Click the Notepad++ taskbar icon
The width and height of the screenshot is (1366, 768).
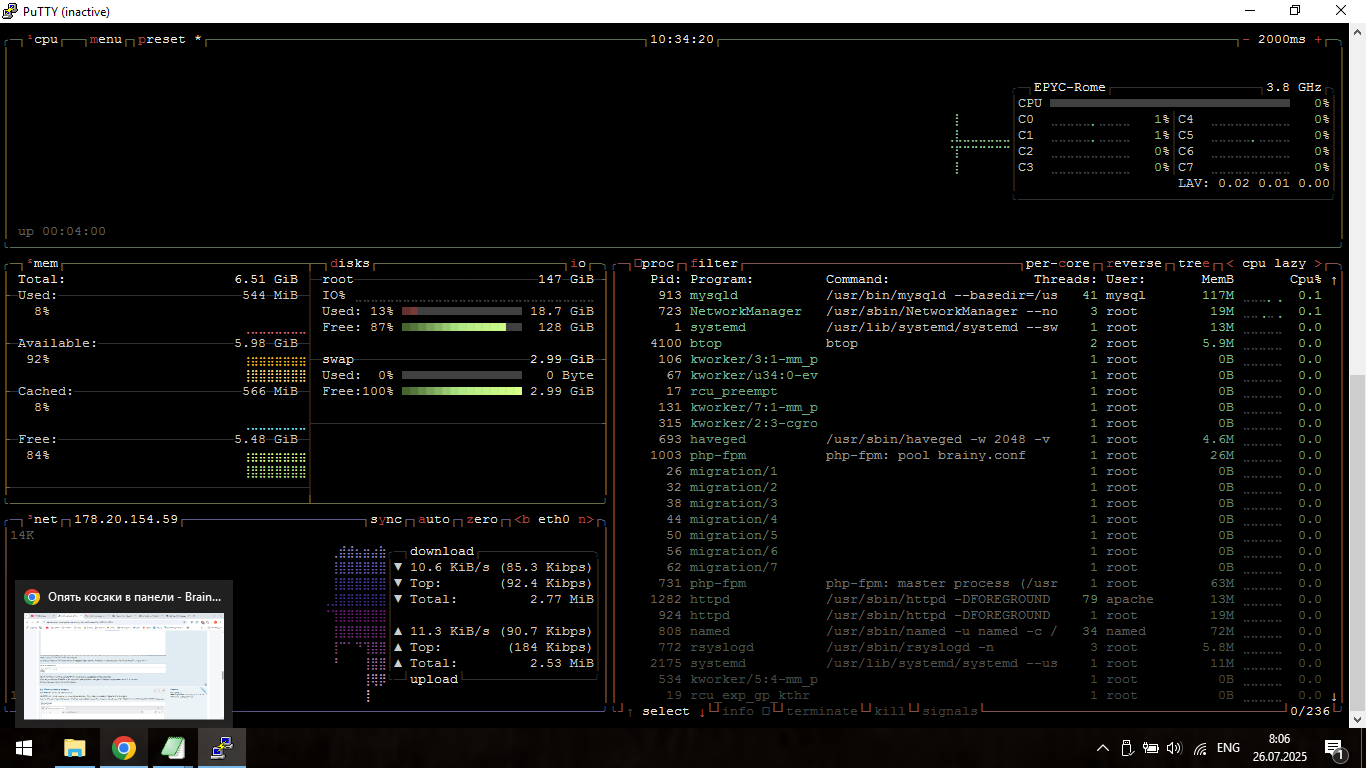point(172,748)
